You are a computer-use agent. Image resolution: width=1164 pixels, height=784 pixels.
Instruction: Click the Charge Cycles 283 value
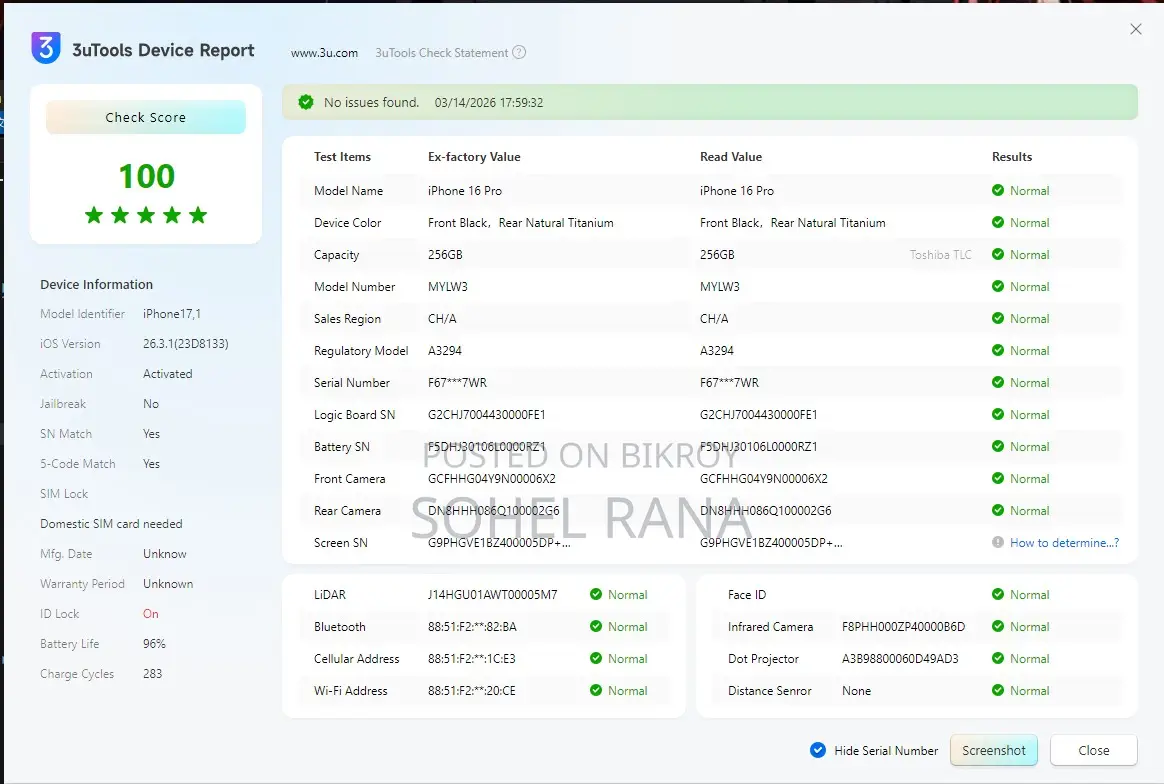tap(152, 673)
